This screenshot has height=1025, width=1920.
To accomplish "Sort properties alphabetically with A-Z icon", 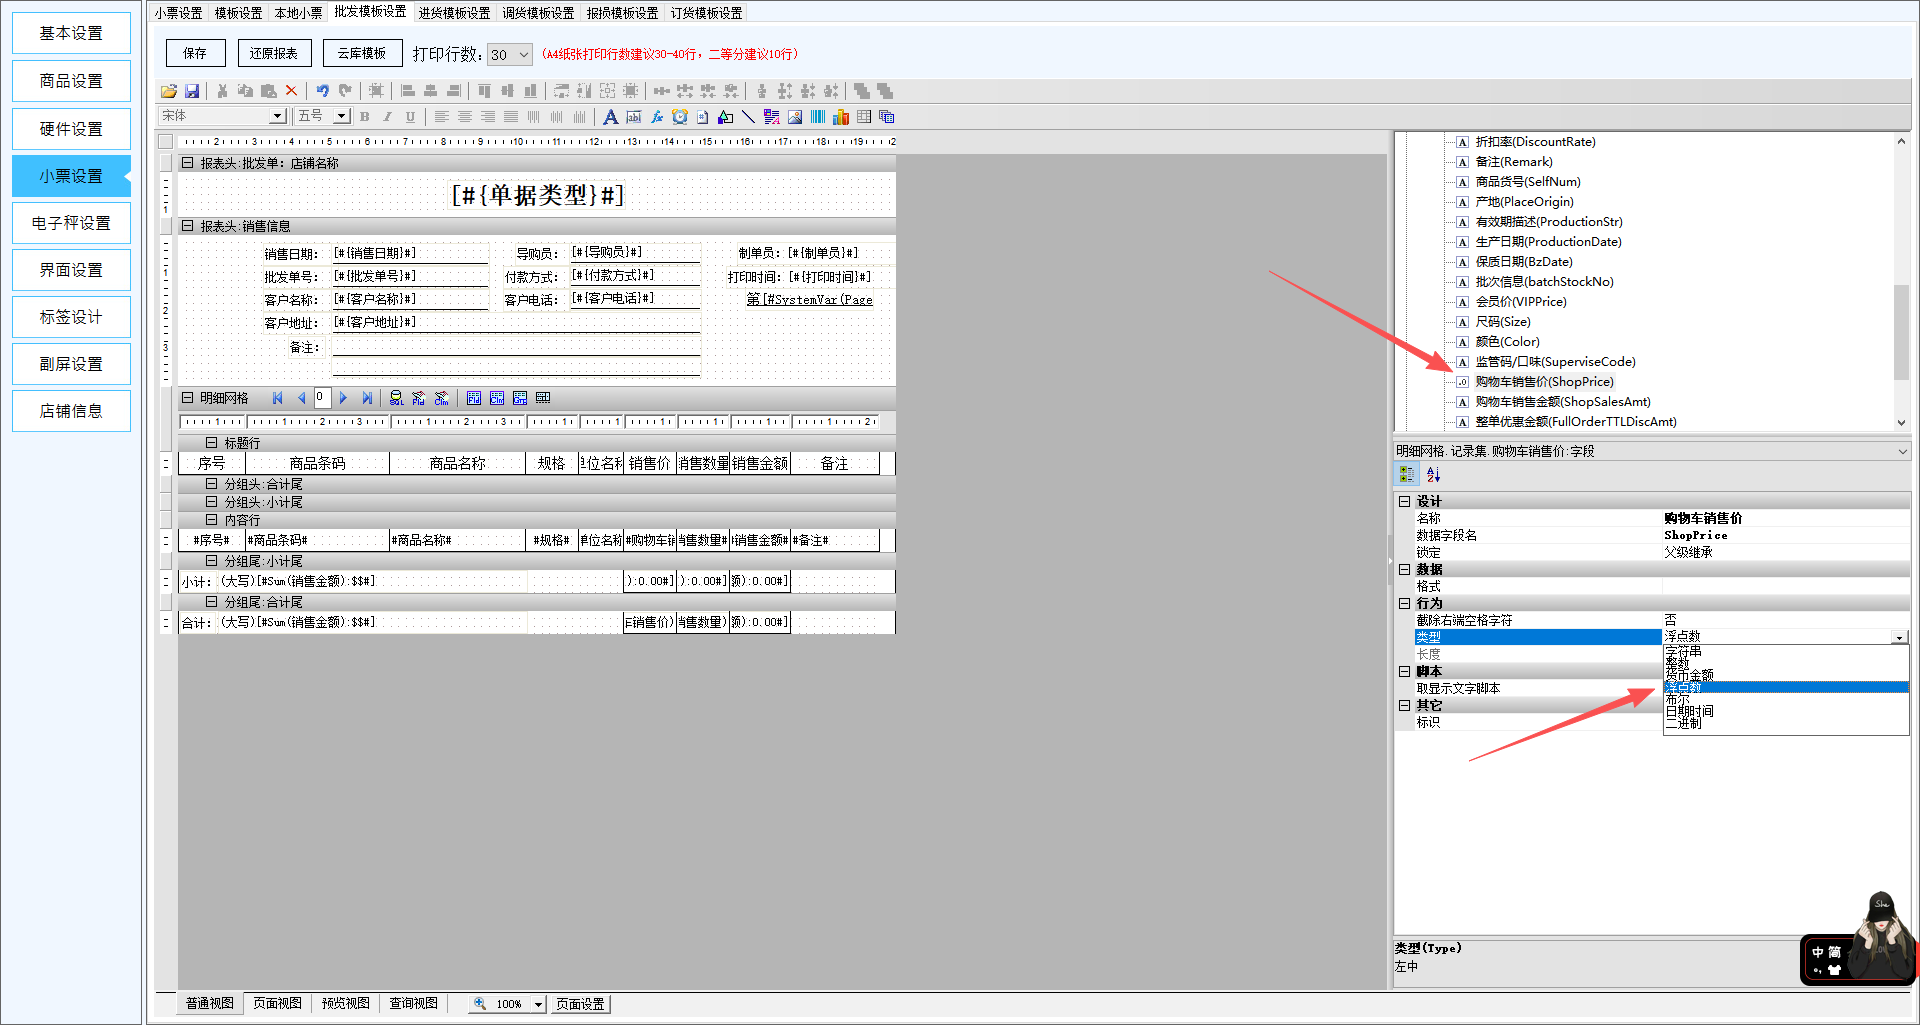I will (1433, 474).
